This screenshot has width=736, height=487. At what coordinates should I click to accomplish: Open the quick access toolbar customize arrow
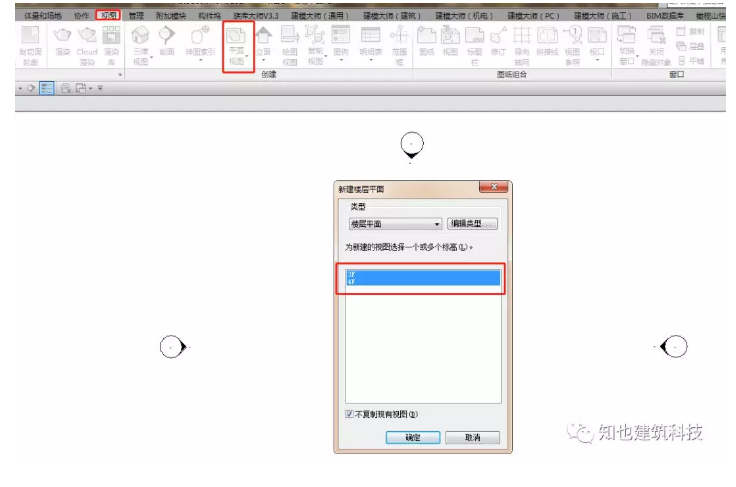100,88
